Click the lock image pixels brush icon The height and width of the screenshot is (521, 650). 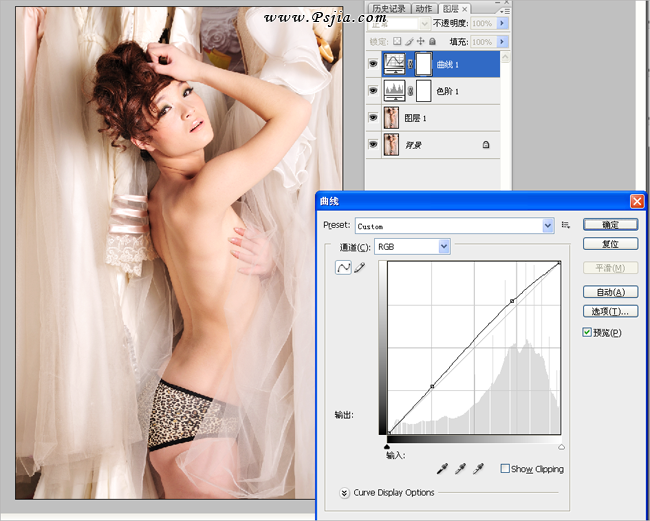pos(409,41)
